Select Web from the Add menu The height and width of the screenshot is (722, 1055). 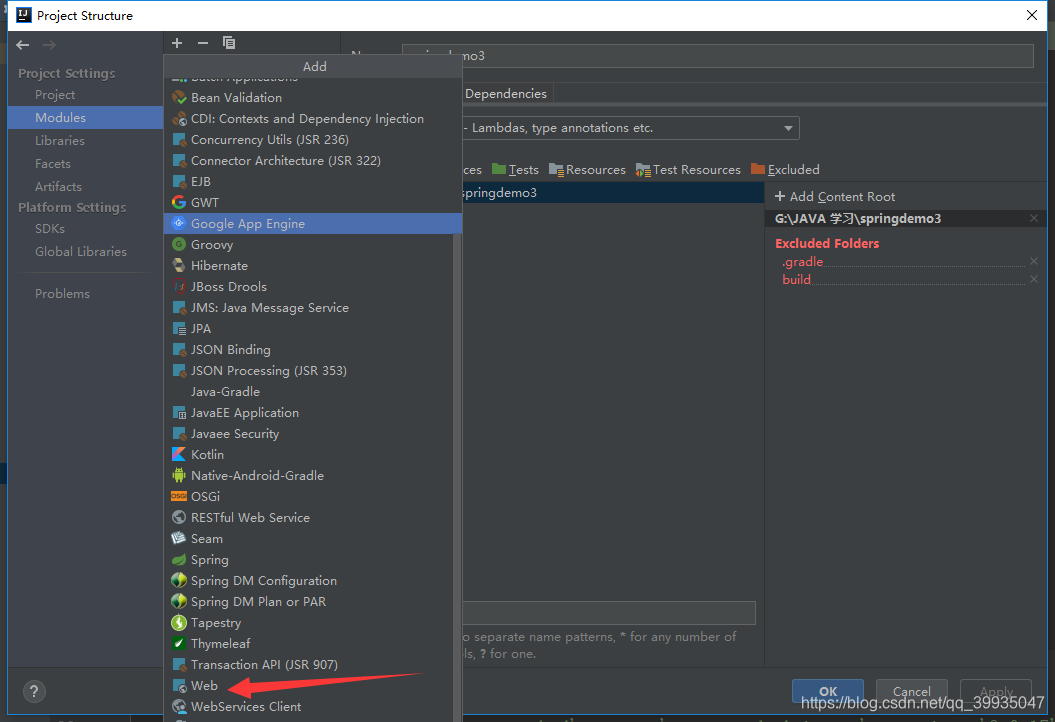[x=313, y=686]
